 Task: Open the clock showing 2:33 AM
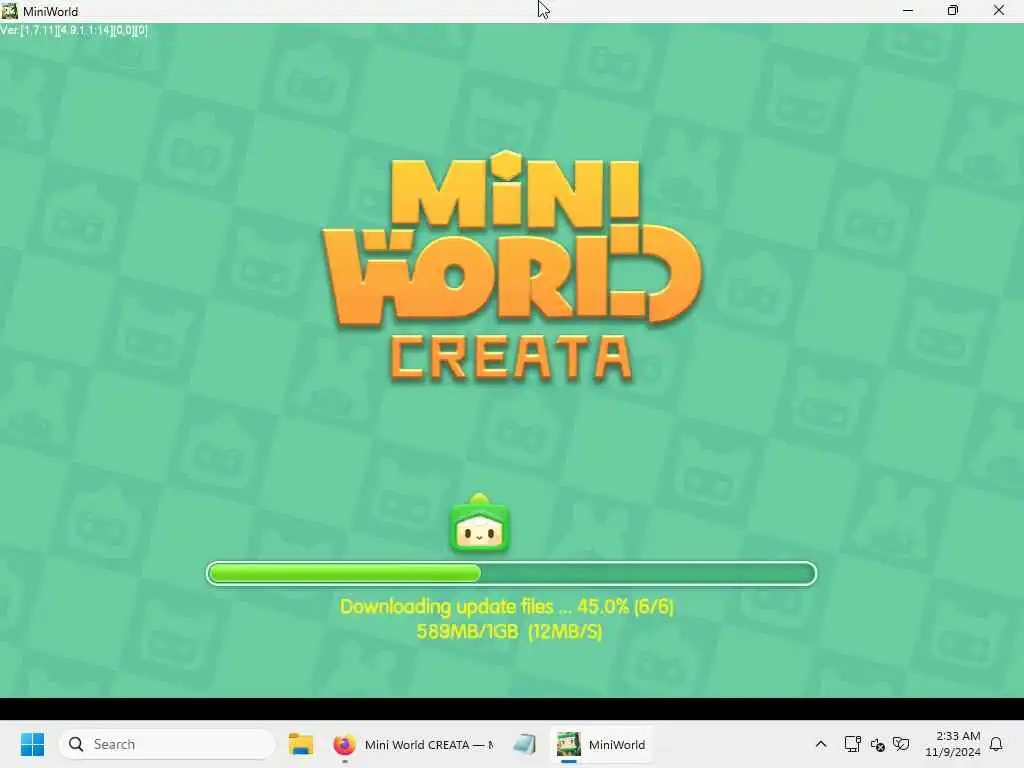click(x=953, y=744)
